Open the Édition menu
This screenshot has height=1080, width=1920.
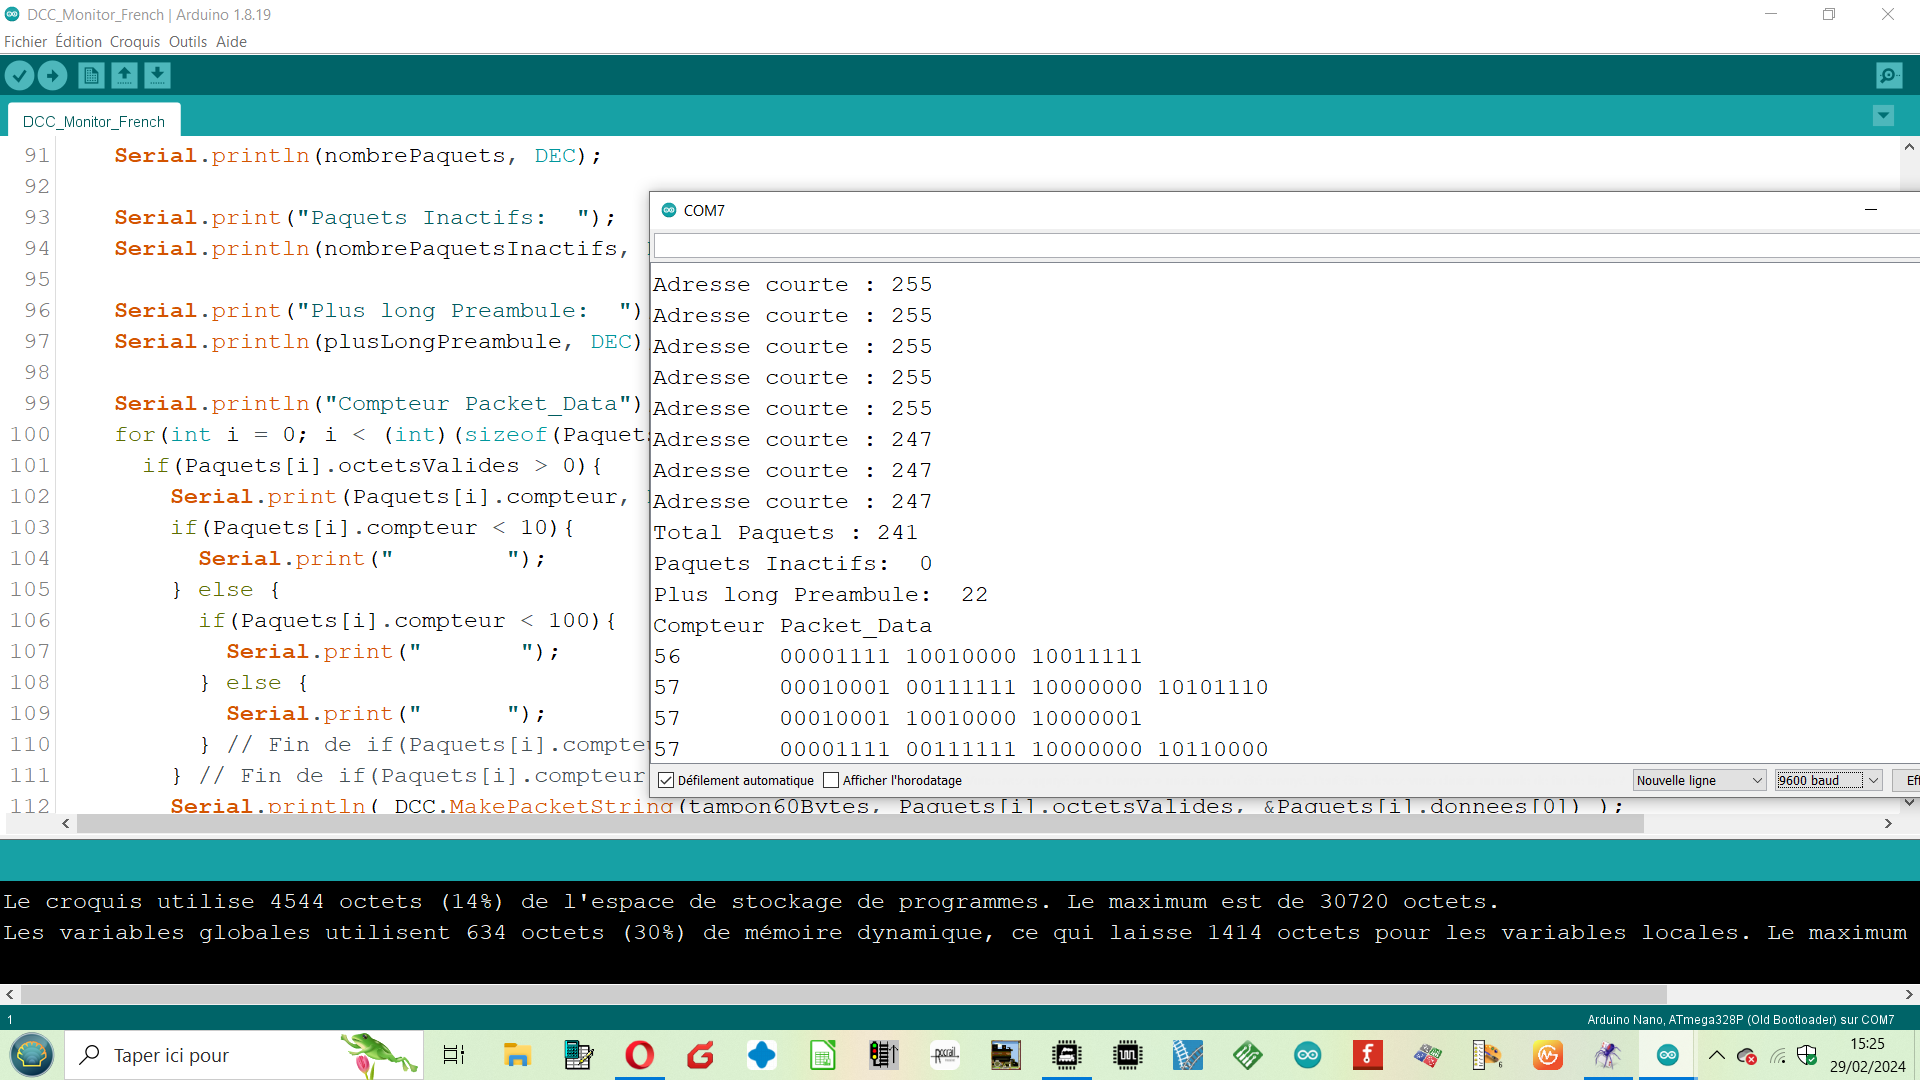[78, 41]
